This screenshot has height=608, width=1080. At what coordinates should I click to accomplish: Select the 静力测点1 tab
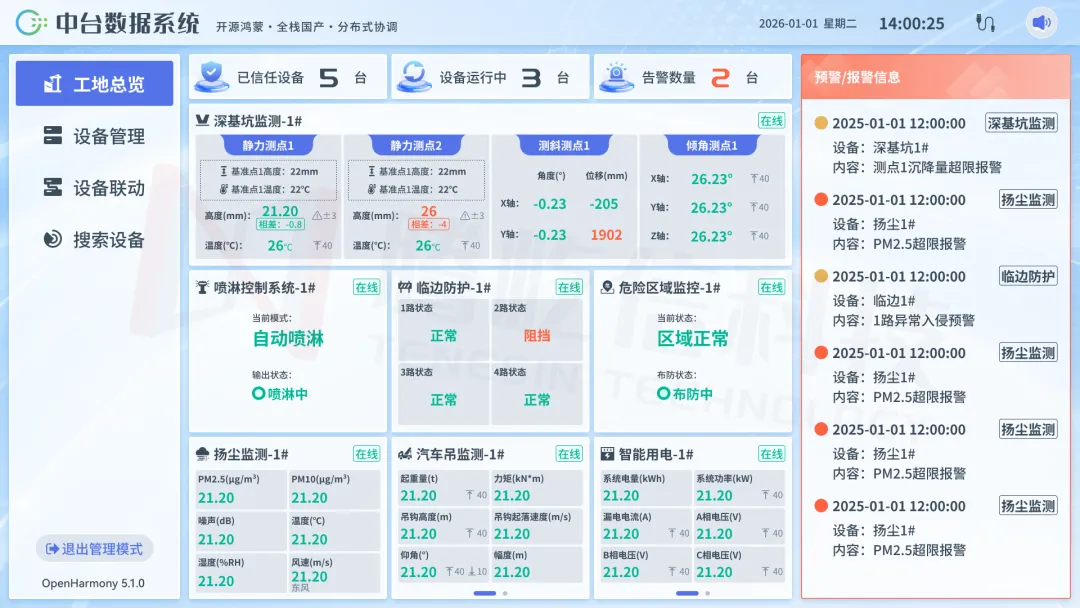tap(268, 145)
